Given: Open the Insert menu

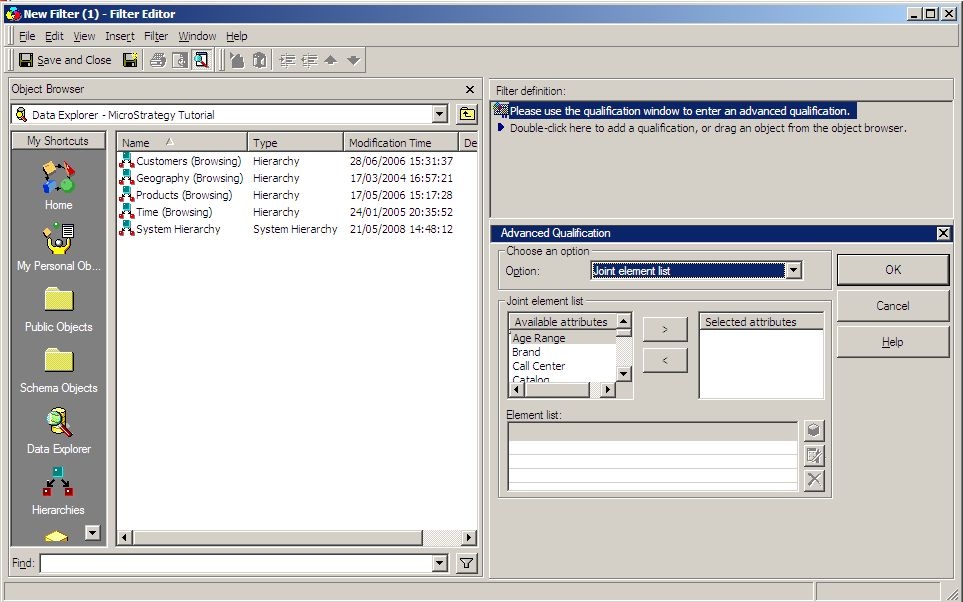Looking at the screenshot, I should point(119,36).
